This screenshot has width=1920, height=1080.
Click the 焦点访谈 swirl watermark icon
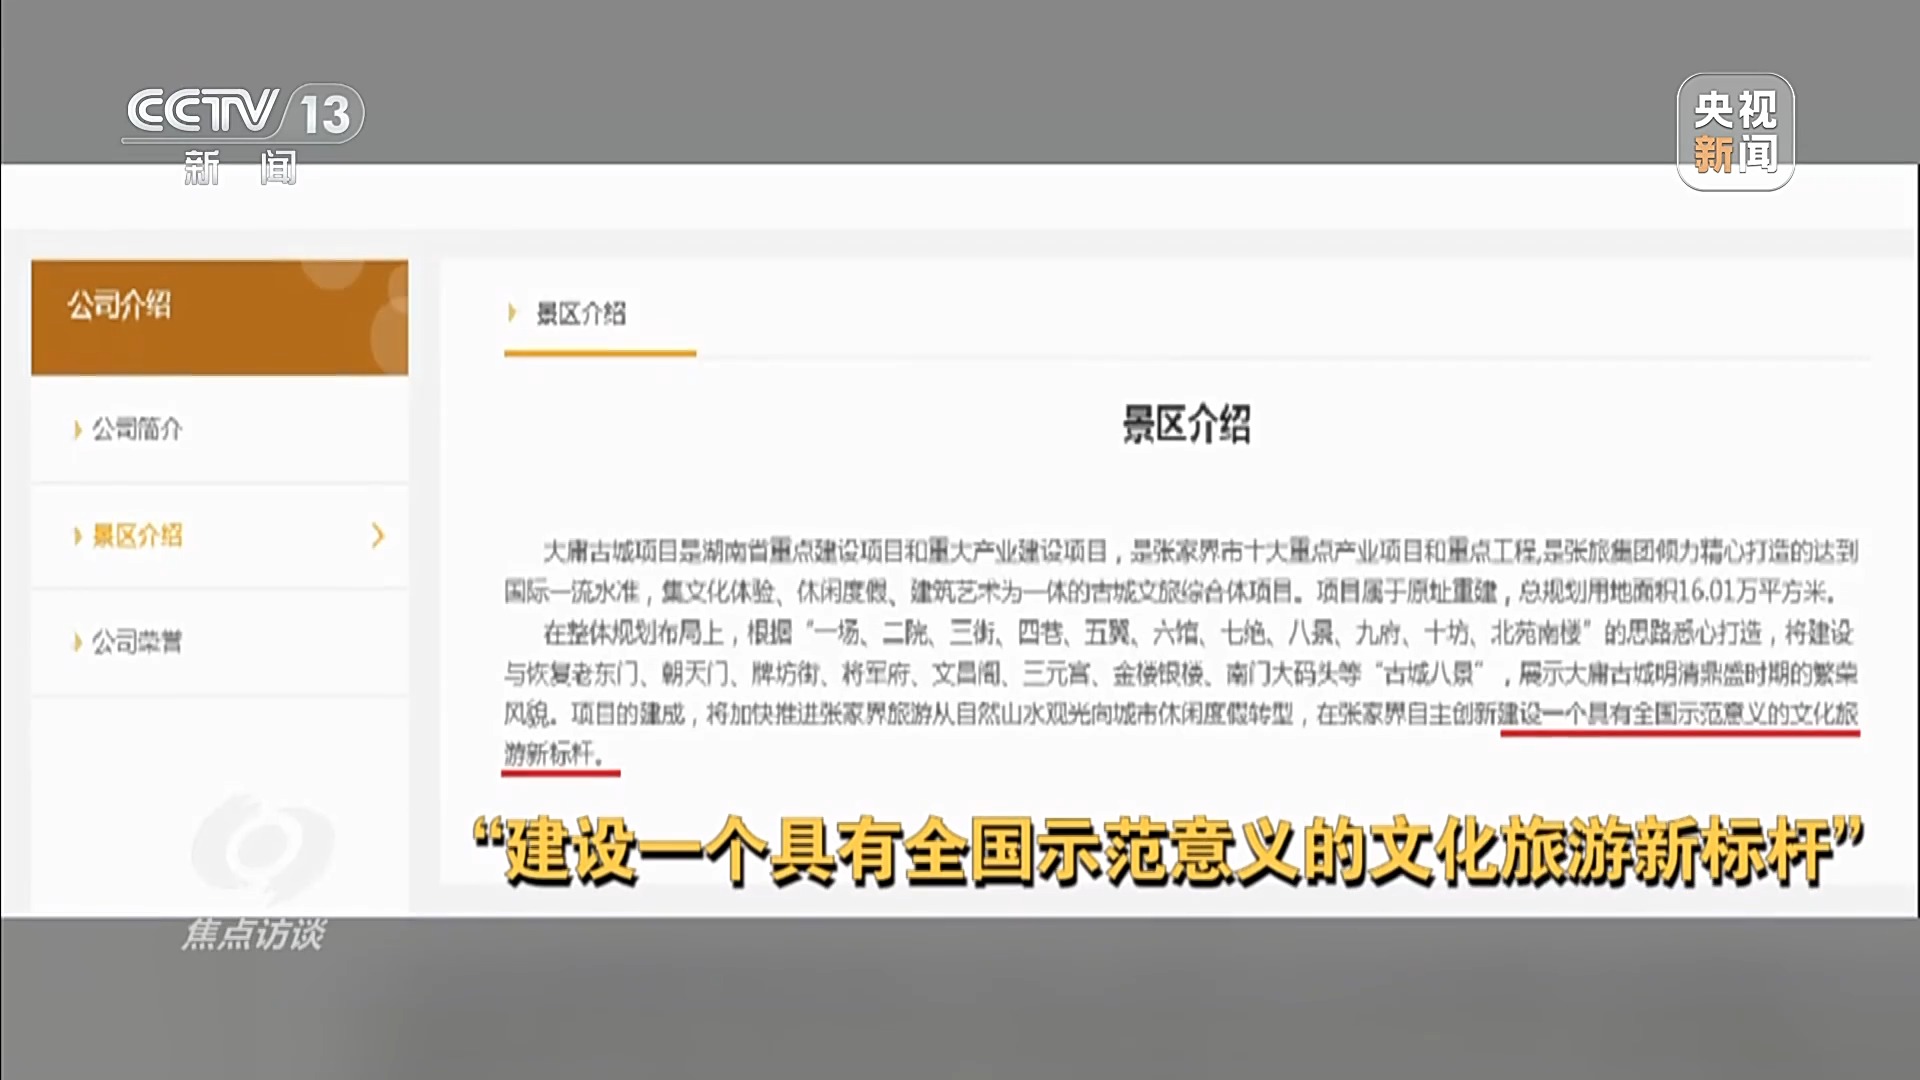point(262,850)
